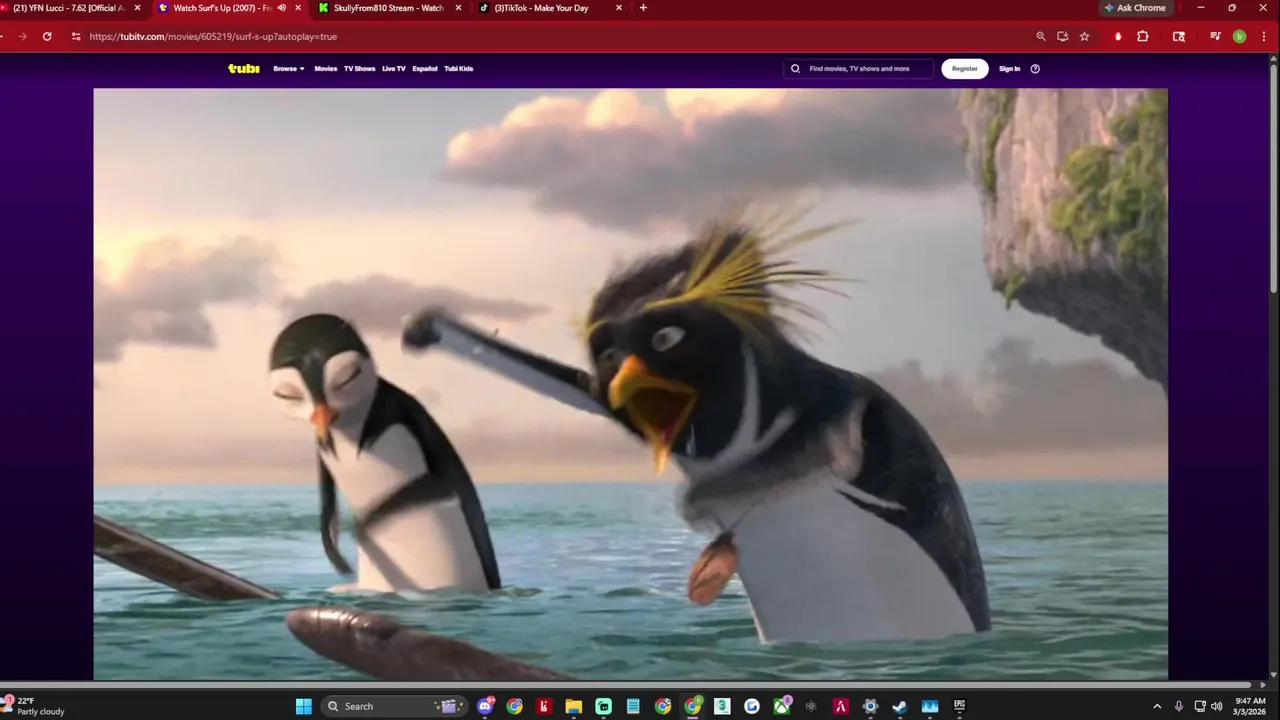Close the TikTok tab
The width and height of the screenshot is (1280, 720).
click(x=619, y=8)
